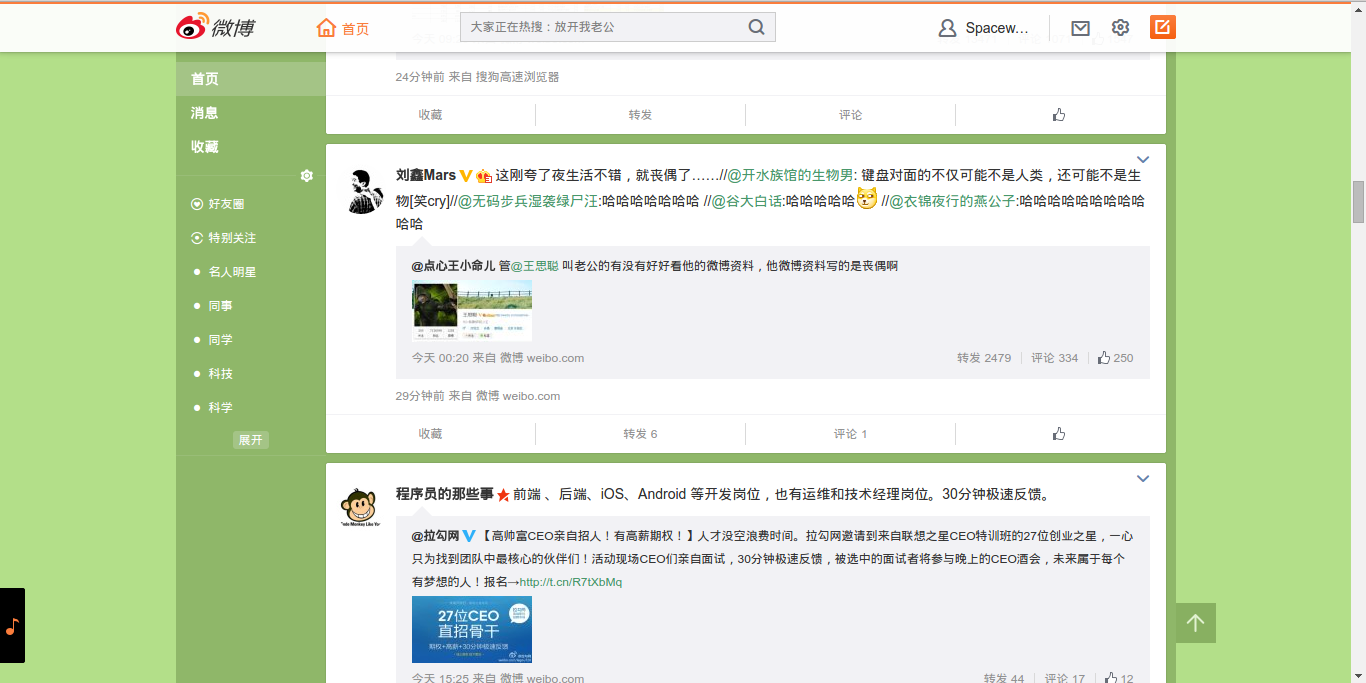Collapse 刘鑫Mars's post with its chevron
Image resolution: width=1366 pixels, height=683 pixels.
(1143, 159)
